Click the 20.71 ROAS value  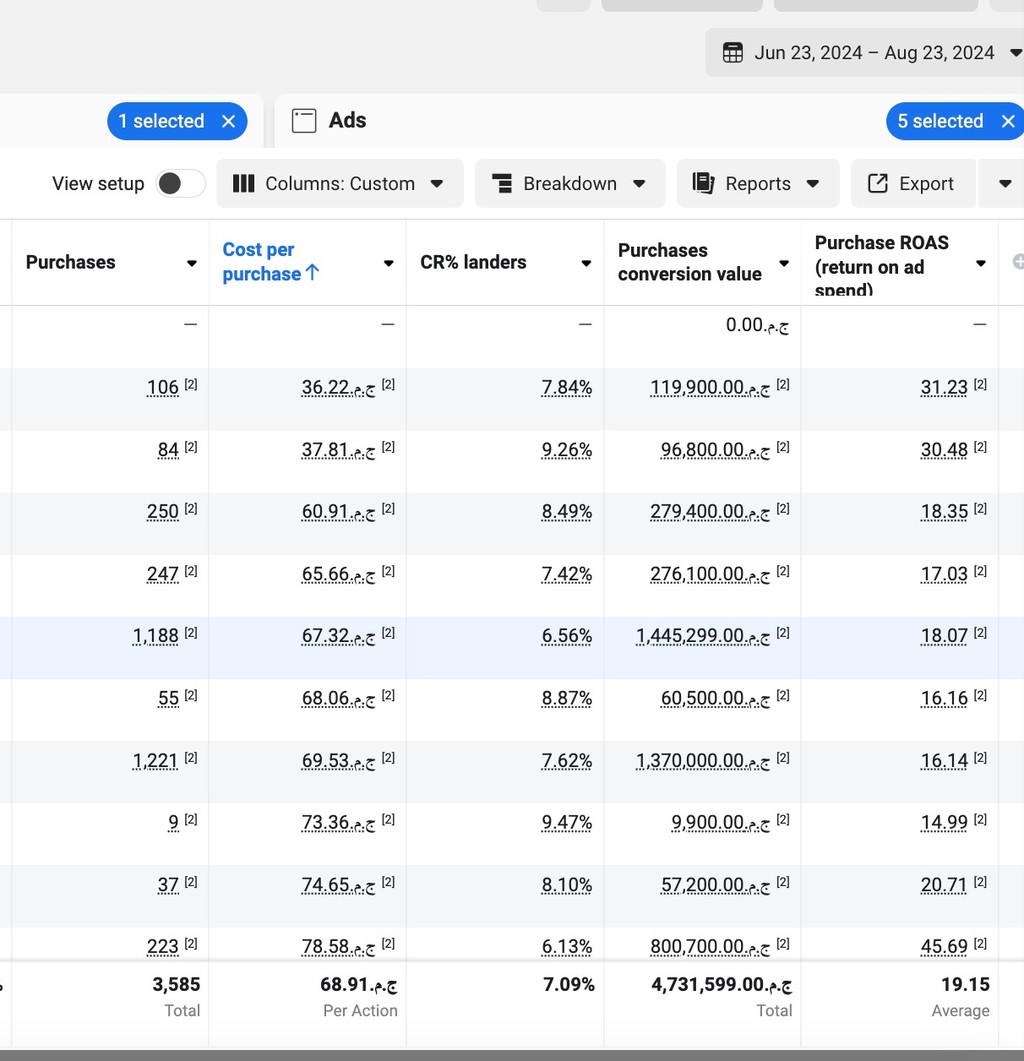tap(944, 884)
